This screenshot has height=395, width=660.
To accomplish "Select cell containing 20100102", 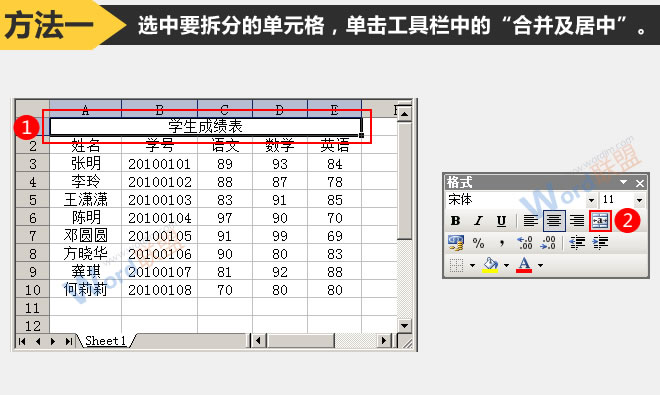I will tap(160, 181).
